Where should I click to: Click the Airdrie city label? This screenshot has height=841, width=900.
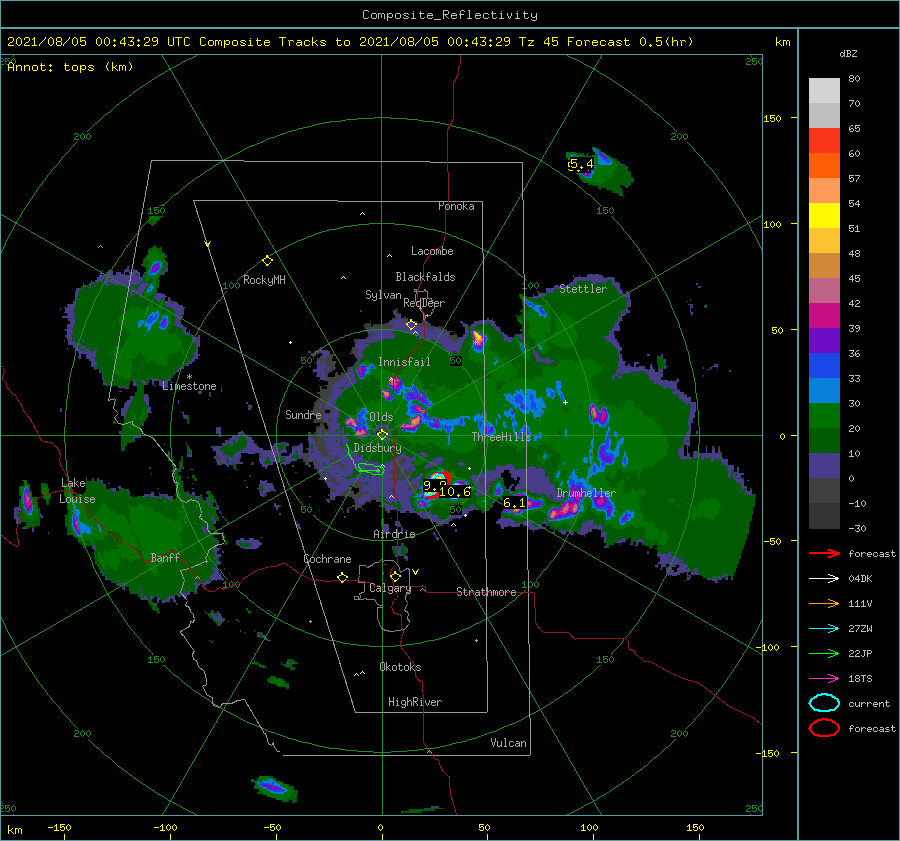(394, 534)
